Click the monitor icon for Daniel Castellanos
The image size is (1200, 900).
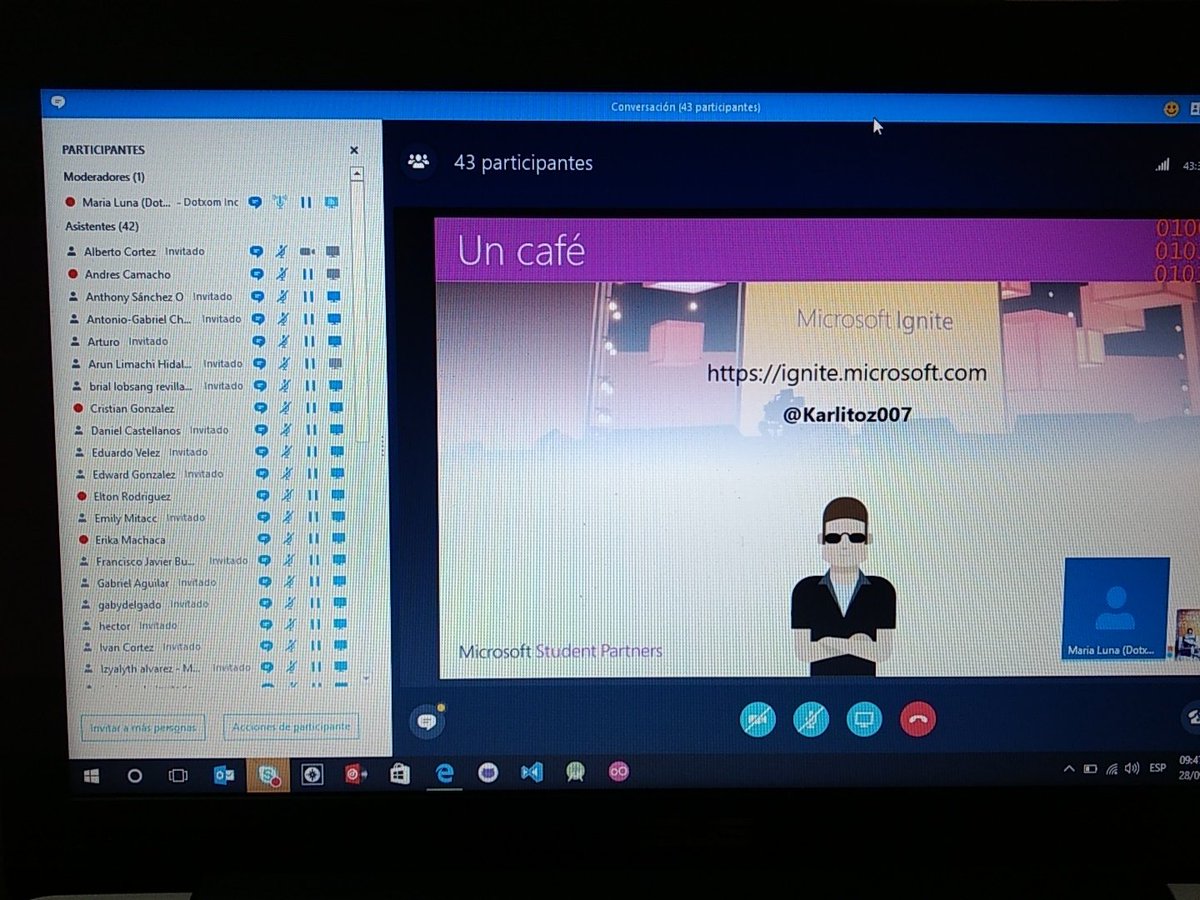[x=336, y=430]
